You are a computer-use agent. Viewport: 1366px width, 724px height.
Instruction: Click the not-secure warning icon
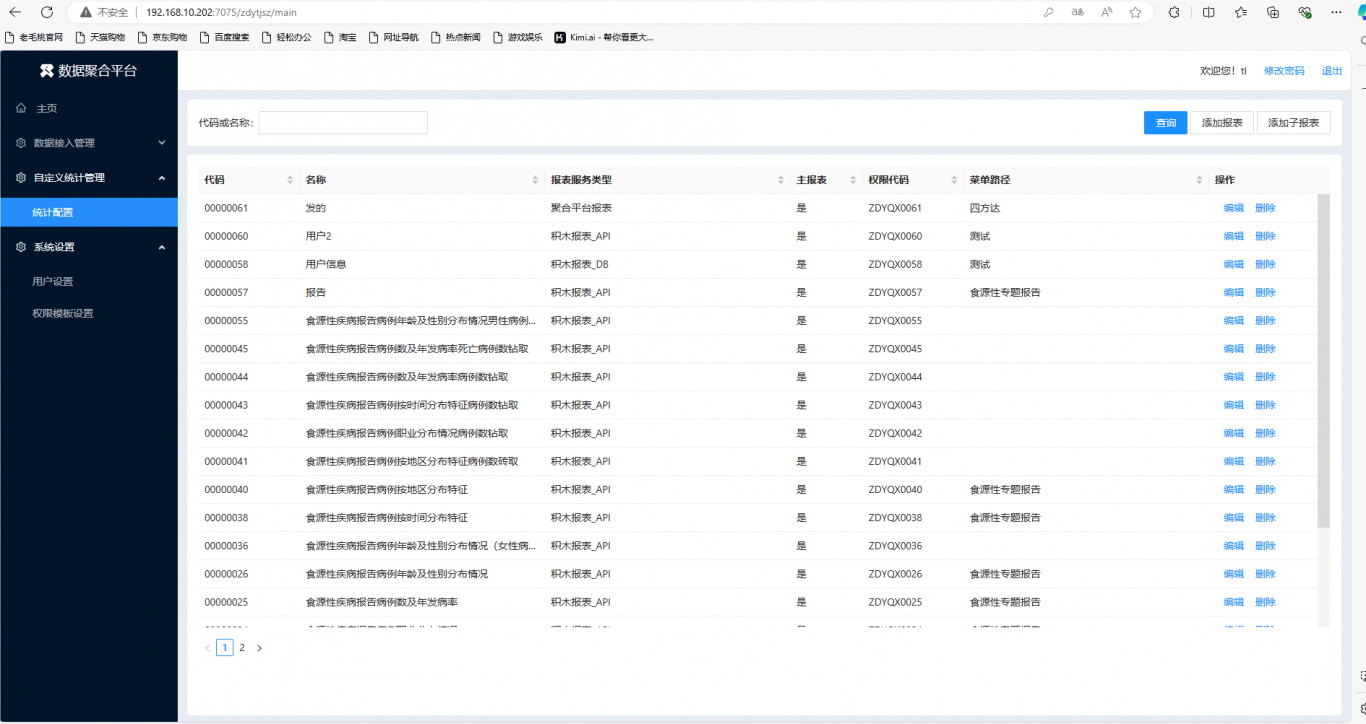[86, 12]
